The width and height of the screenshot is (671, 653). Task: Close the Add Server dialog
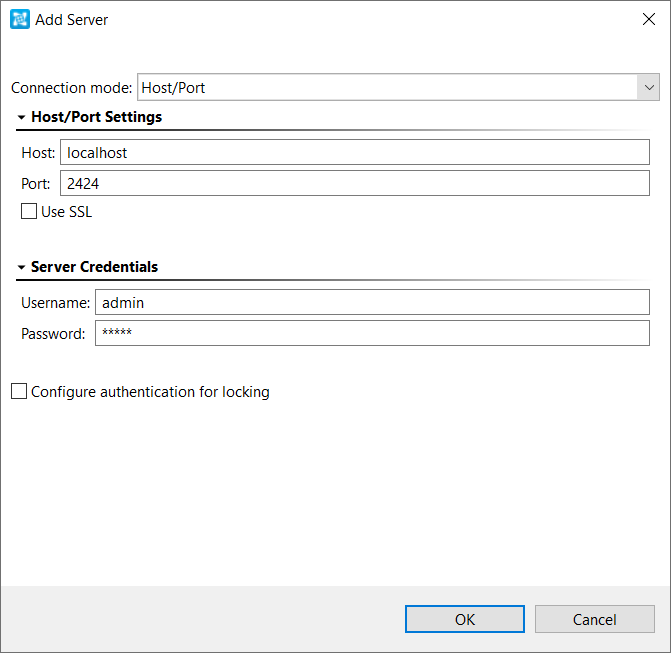tap(649, 19)
